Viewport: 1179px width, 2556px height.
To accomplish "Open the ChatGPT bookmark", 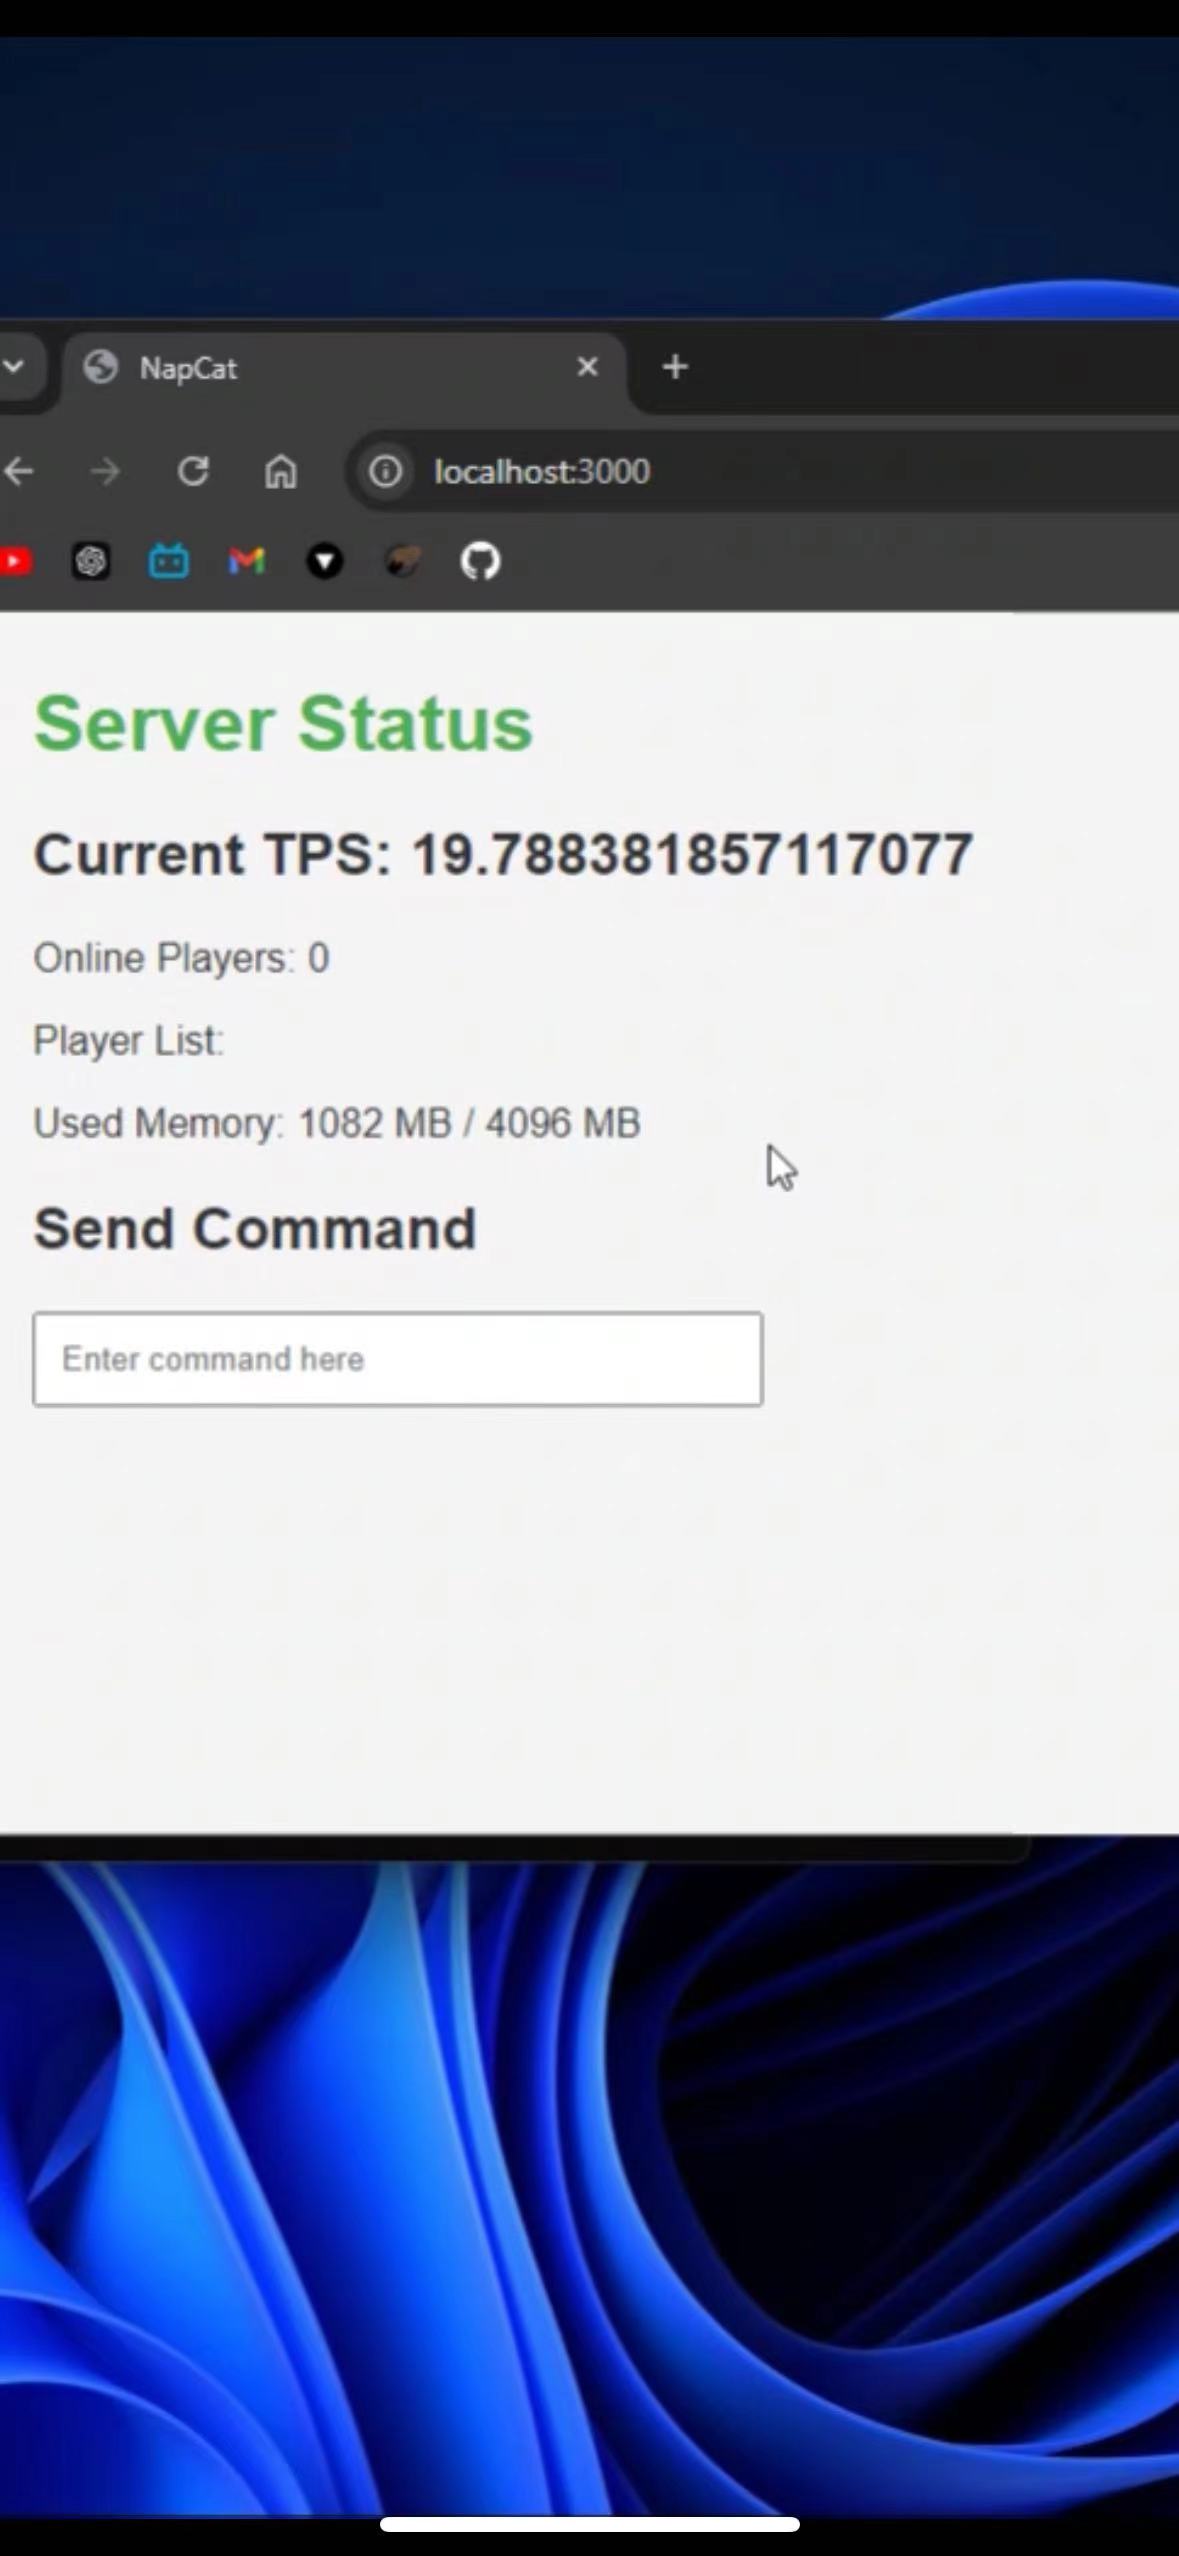I will [x=91, y=561].
